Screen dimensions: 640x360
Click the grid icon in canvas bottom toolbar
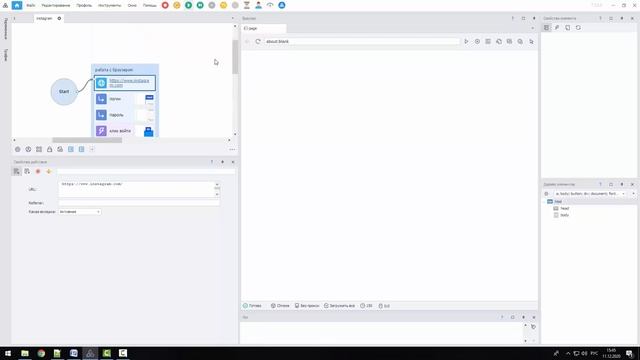click(x=39, y=149)
